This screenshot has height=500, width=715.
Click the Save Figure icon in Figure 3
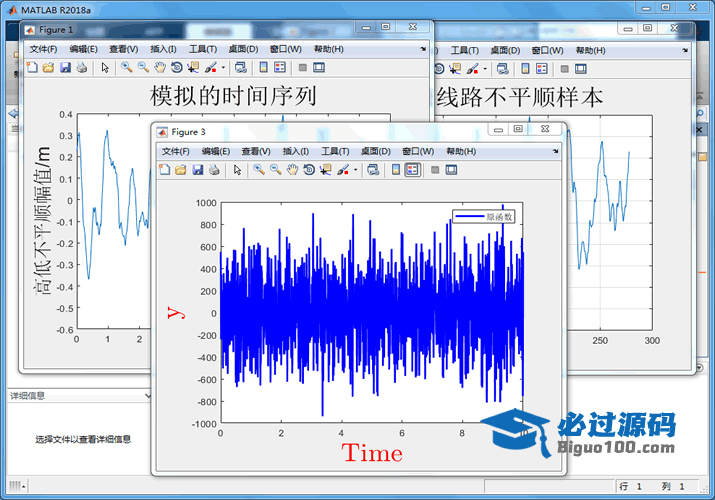(198, 170)
